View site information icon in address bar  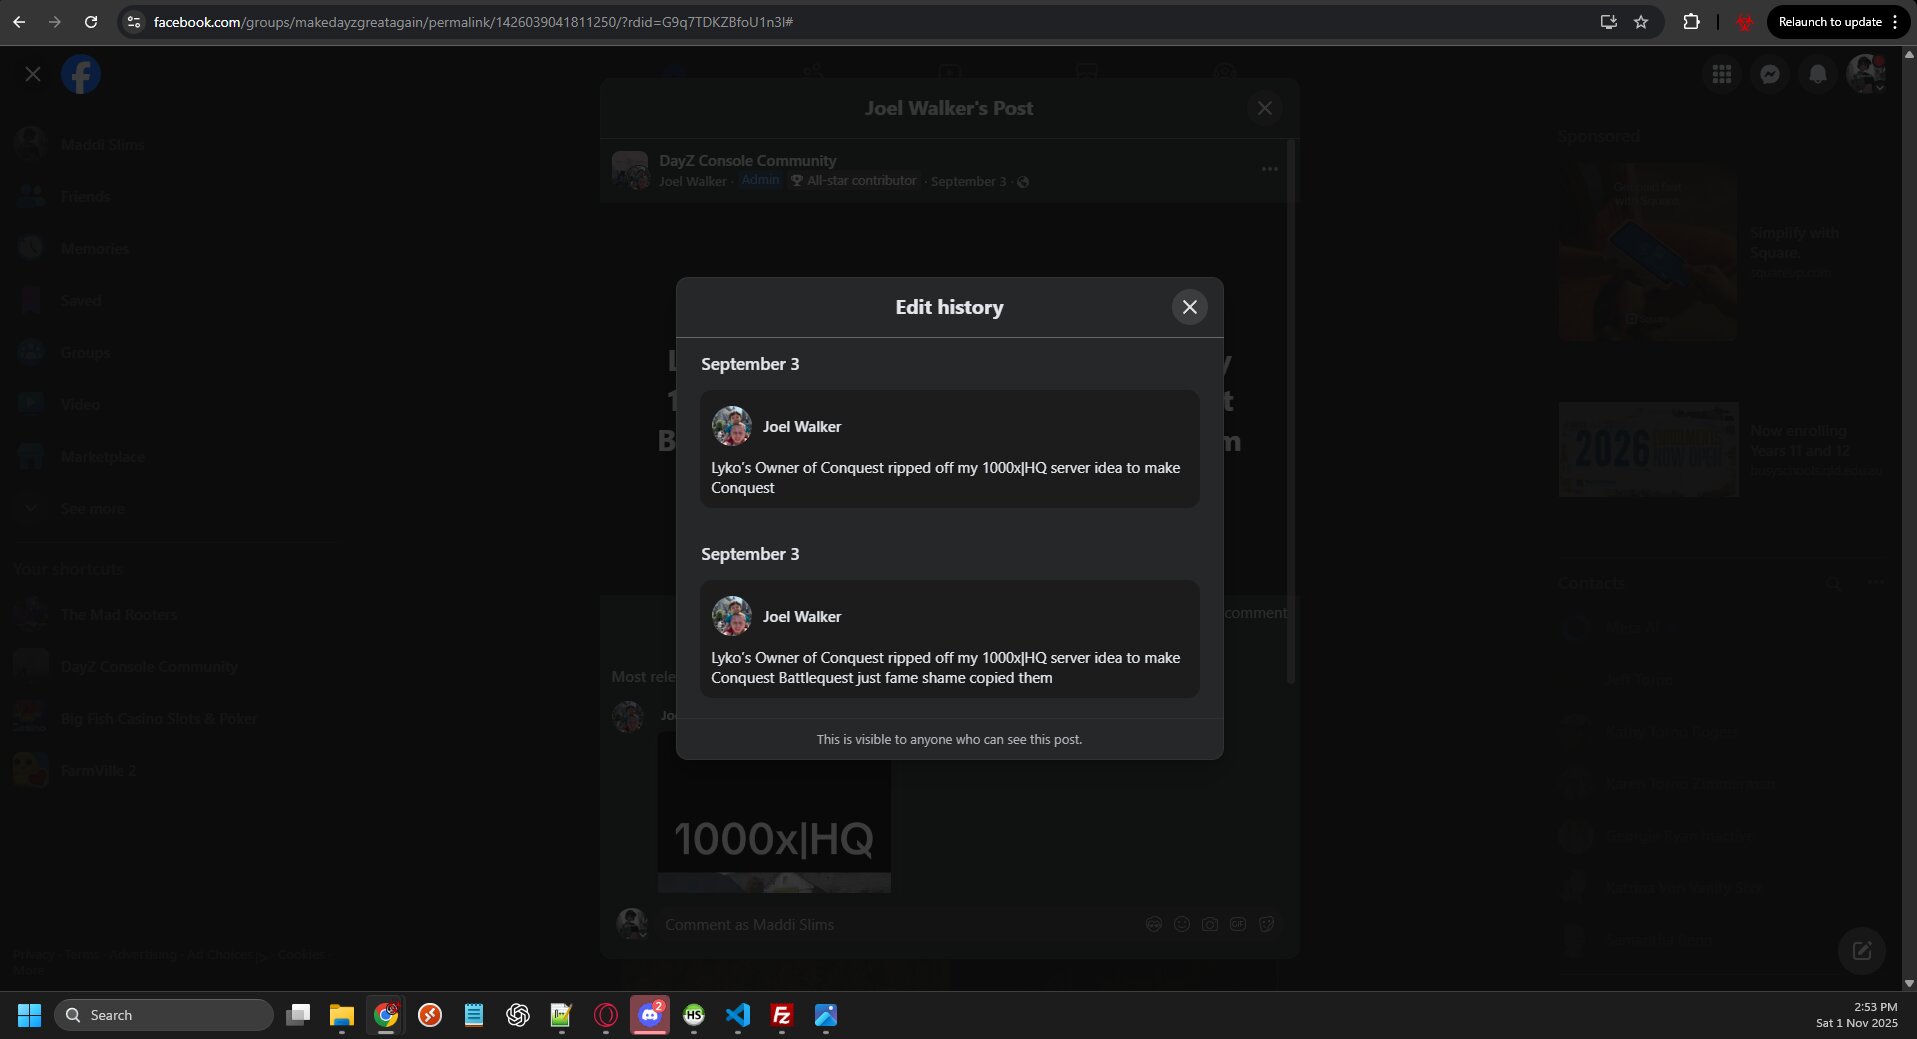click(134, 22)
